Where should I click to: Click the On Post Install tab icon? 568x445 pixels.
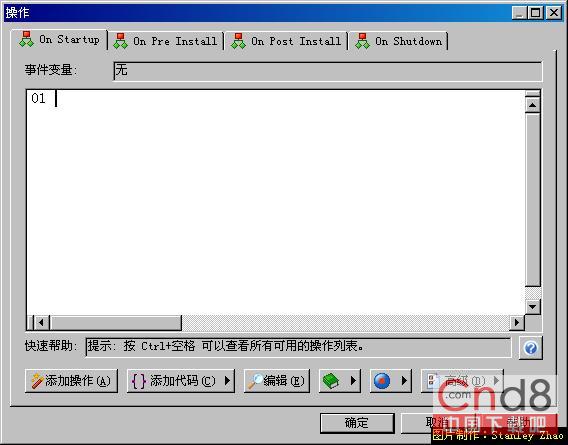coord(238,41)
